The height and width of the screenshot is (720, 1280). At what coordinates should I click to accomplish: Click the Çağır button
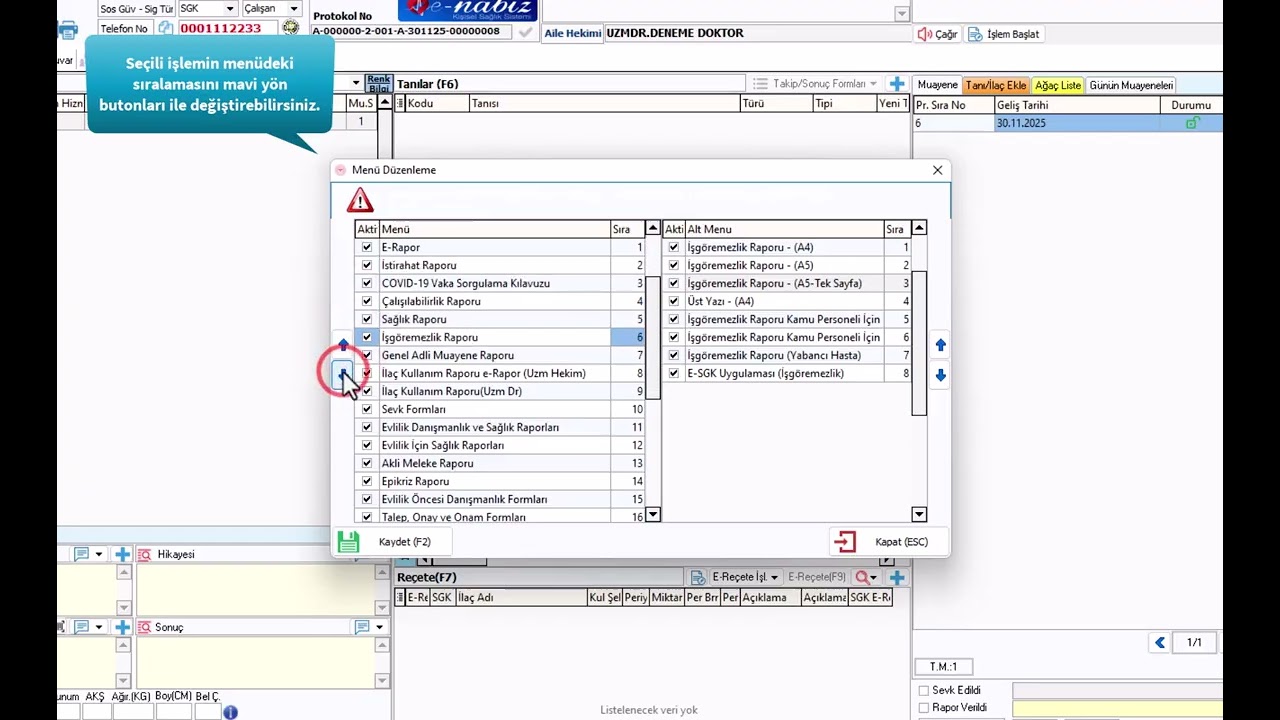click(x=937, y=34)
